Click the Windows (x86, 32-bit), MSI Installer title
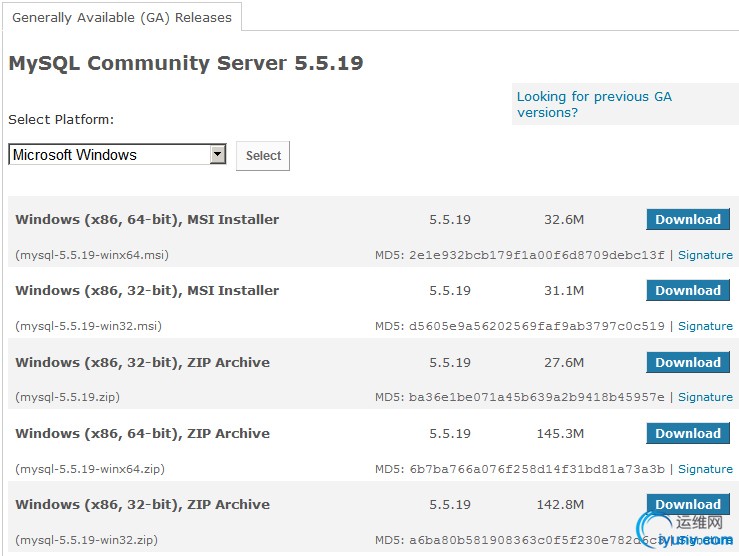The image size is (739, 556). click(x=147, y=291)
